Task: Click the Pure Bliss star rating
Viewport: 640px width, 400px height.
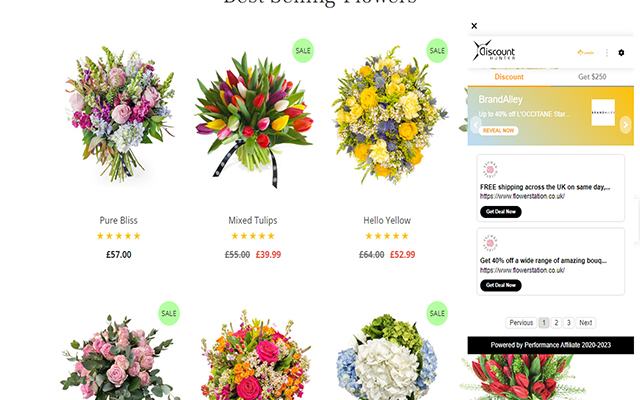Action: (x=118, y=236)
